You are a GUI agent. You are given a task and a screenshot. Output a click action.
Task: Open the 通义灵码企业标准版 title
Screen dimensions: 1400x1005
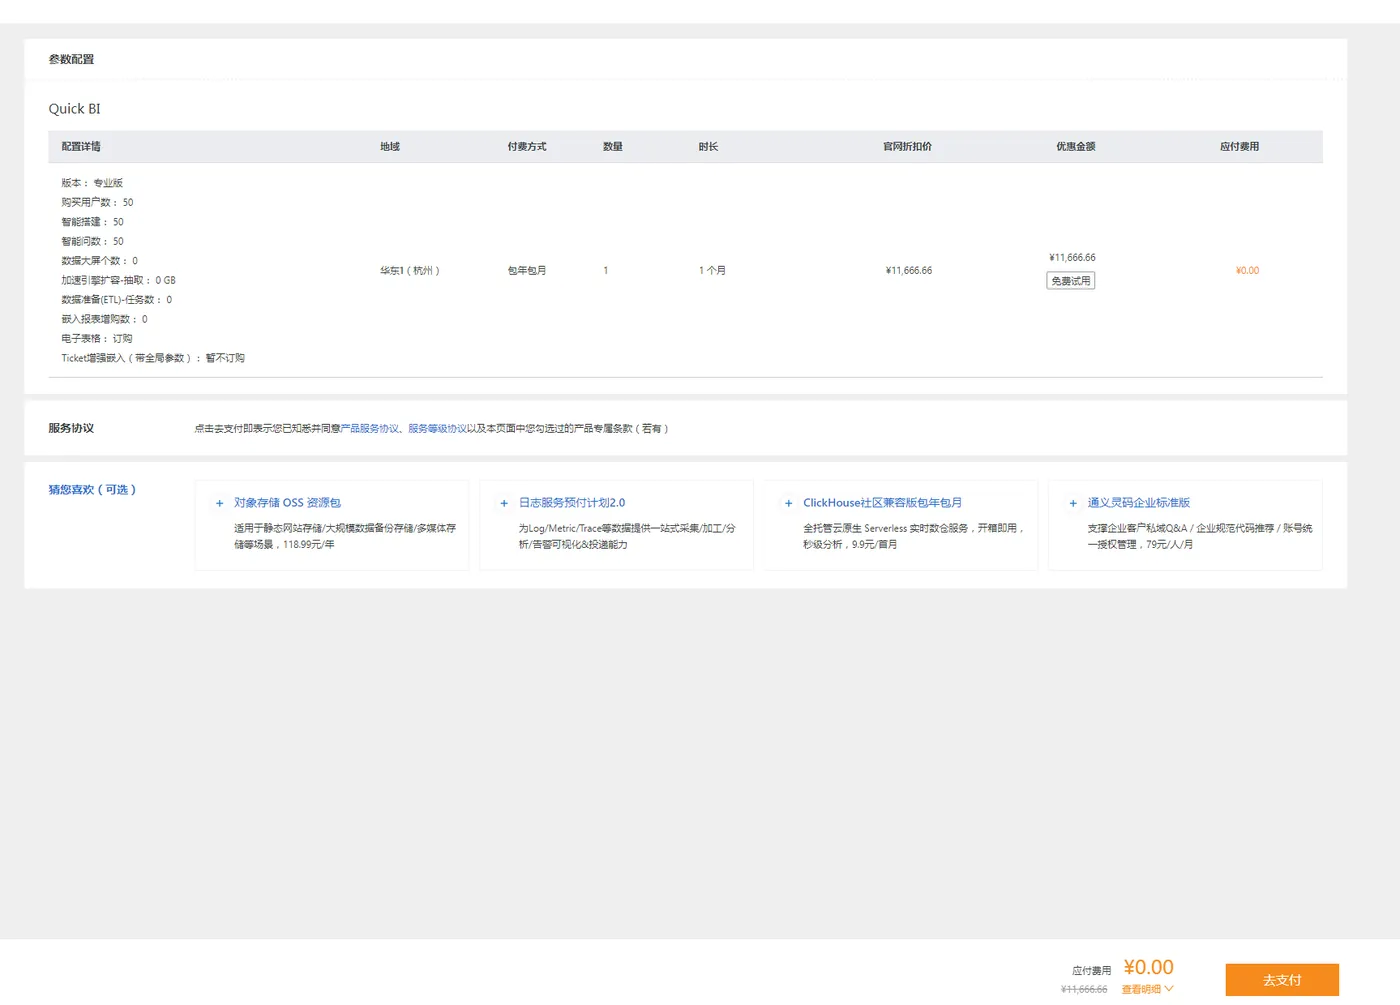[x=1139, y=503]
